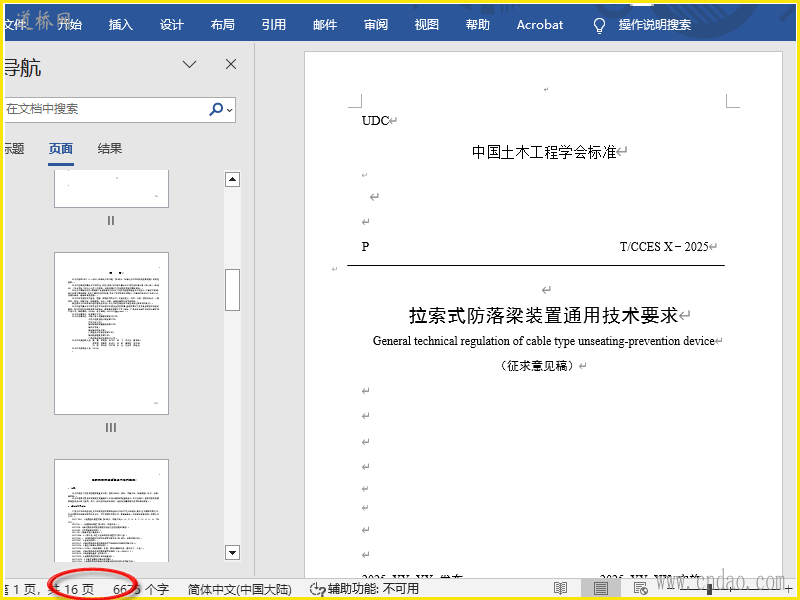
Task: Click the lightbulb tell-me icon
Action: [599, 26]
